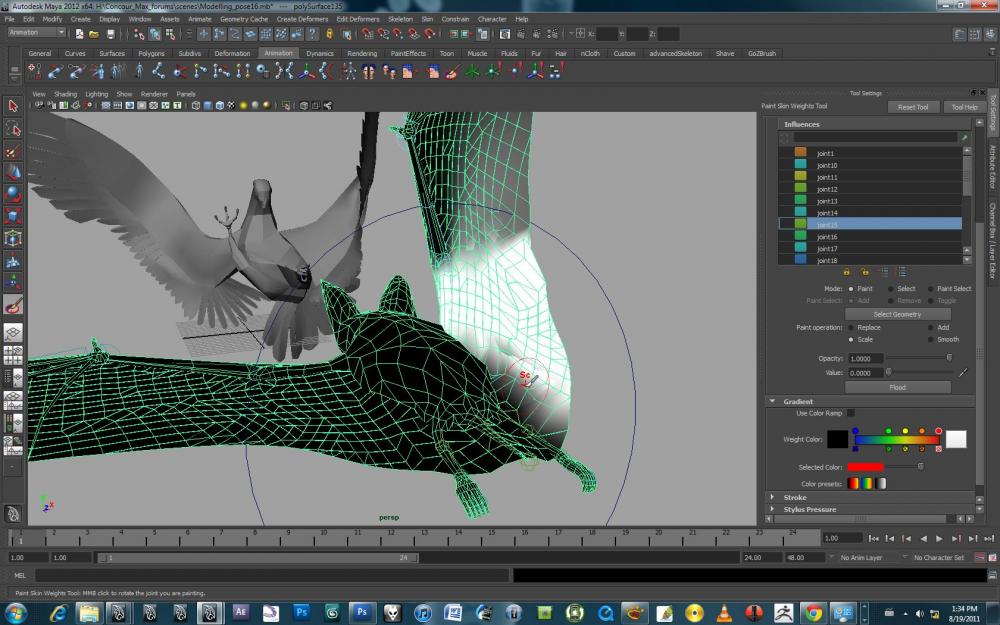Choose the Smooth paint operation

(931, 339)
